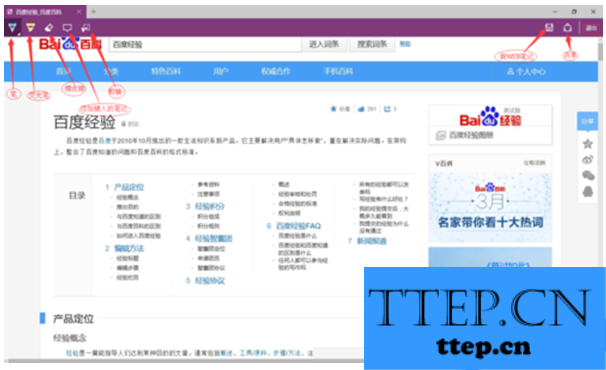Open 个人中心 in the navigation bar
Screen dimensions: 606x370
coord(526,72)
